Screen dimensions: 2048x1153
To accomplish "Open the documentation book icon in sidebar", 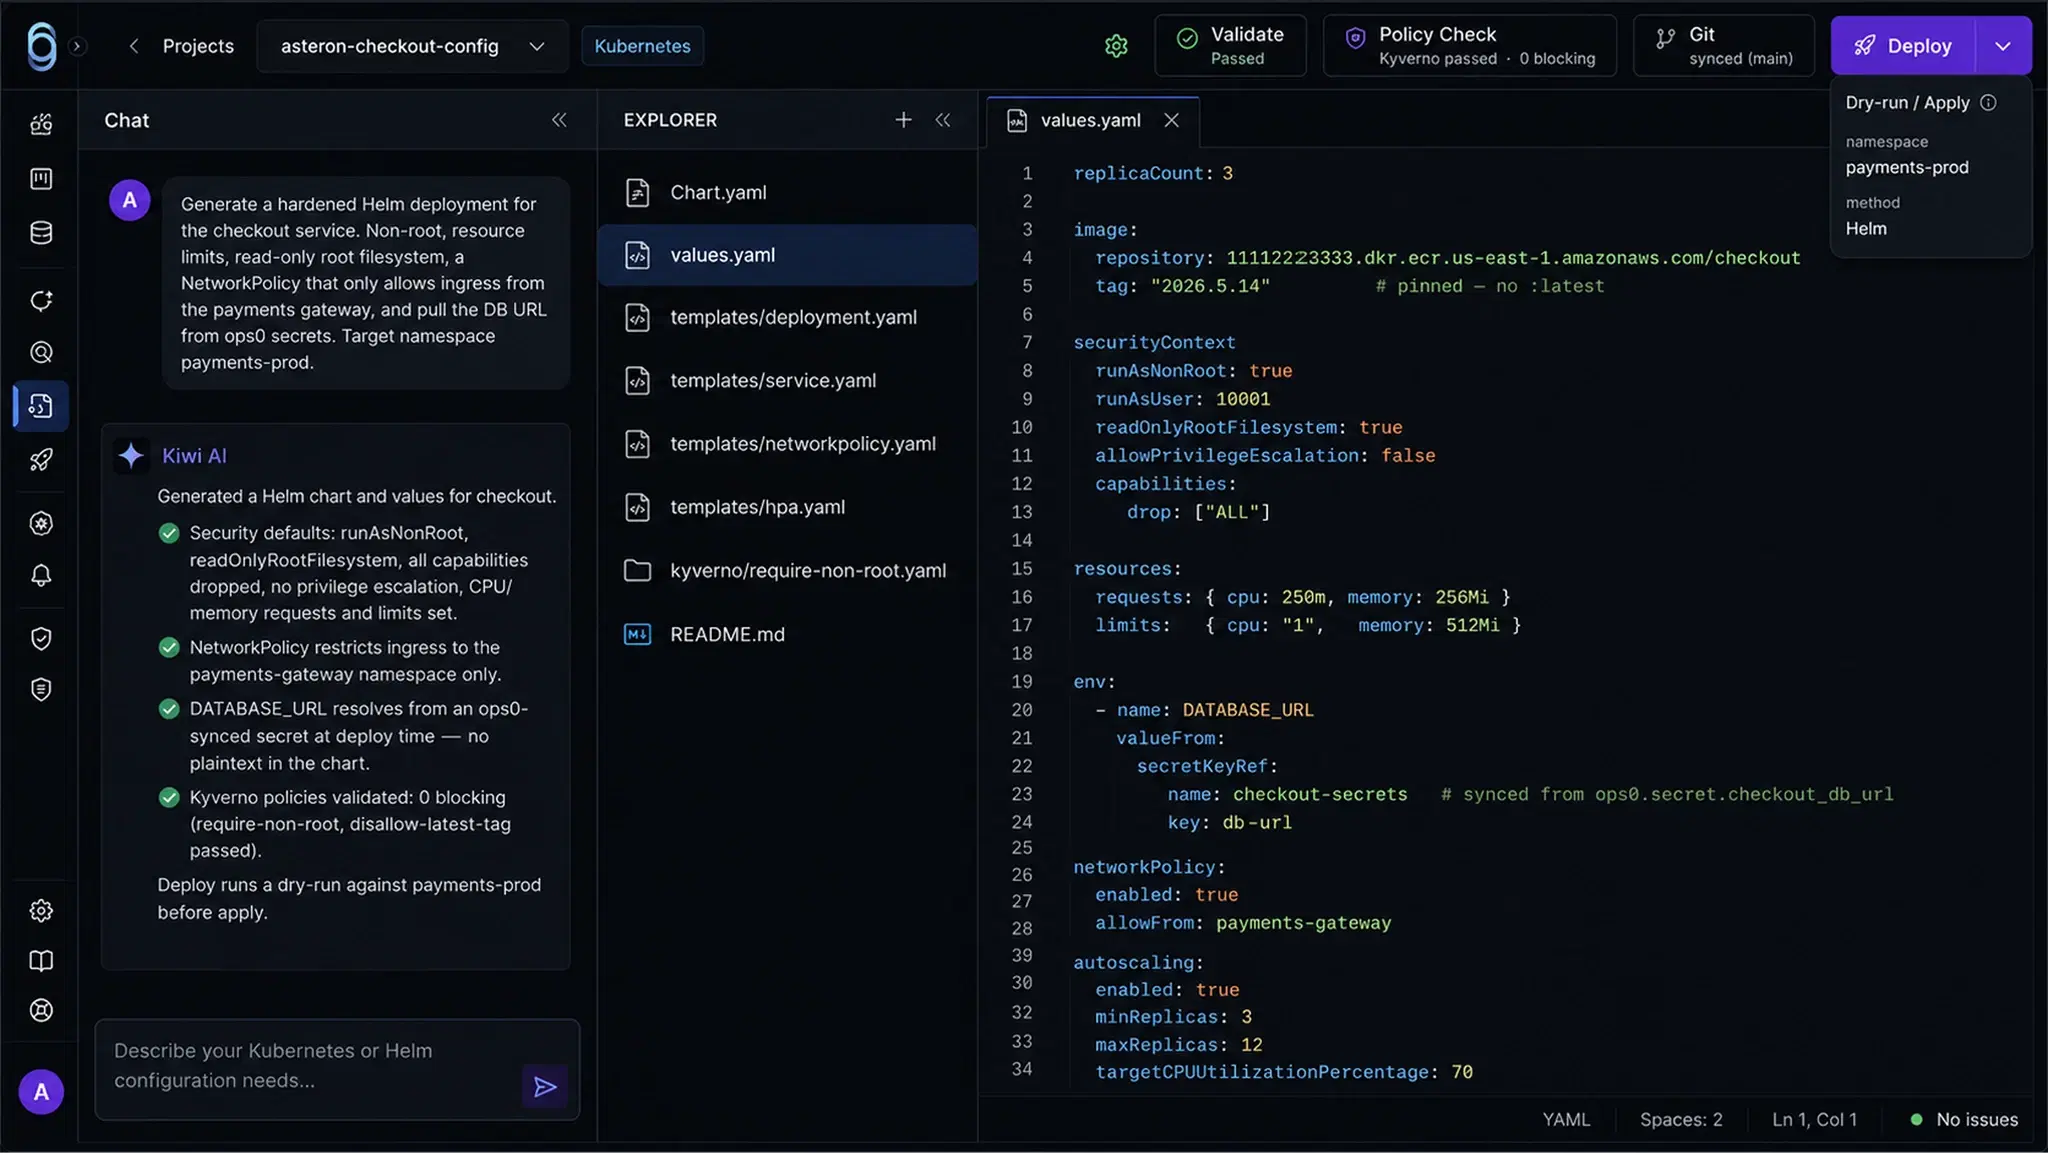I will [x=41, y=961].
